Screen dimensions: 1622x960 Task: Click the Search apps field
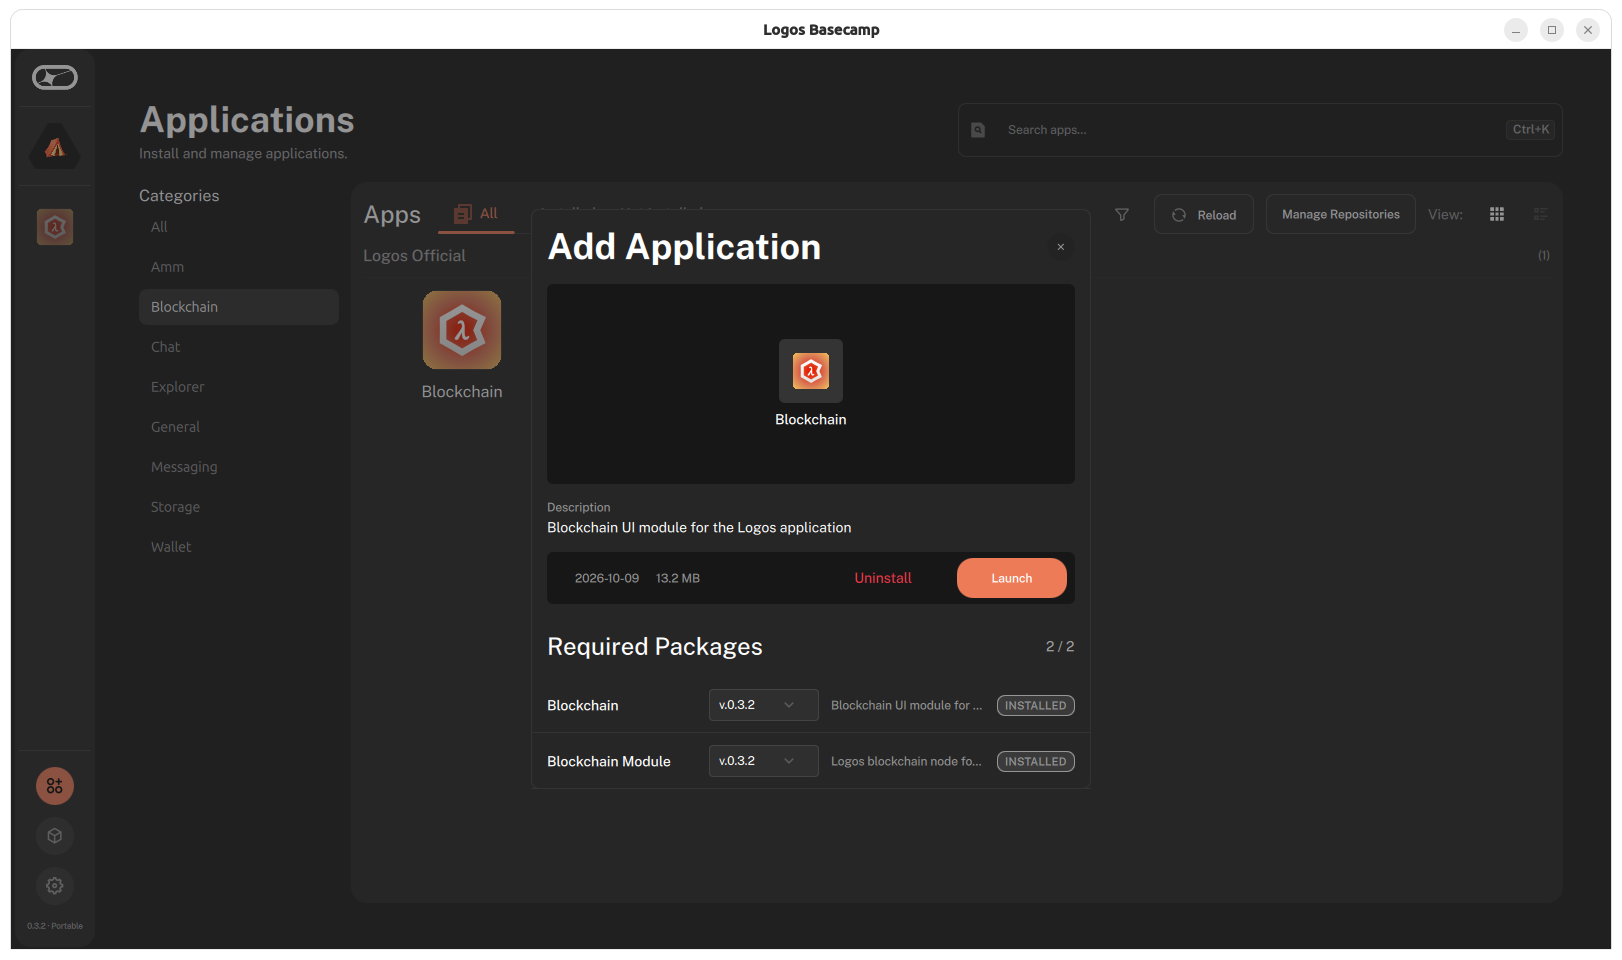click(x=1260, y=130)
